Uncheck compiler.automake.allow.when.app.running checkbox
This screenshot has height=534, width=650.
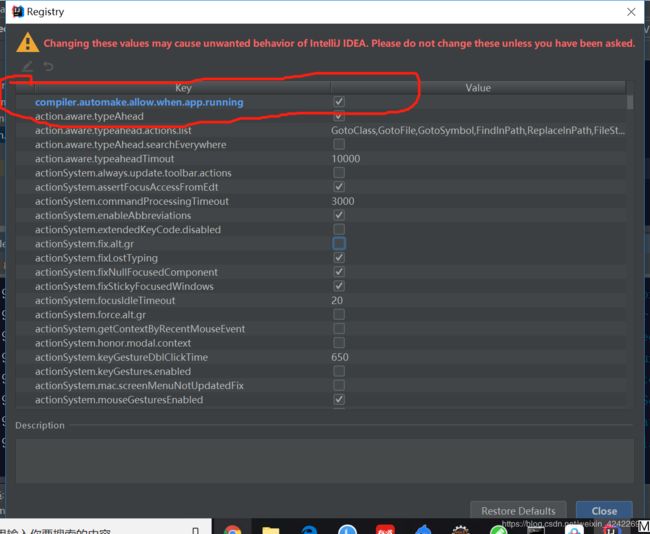(339, 102)
